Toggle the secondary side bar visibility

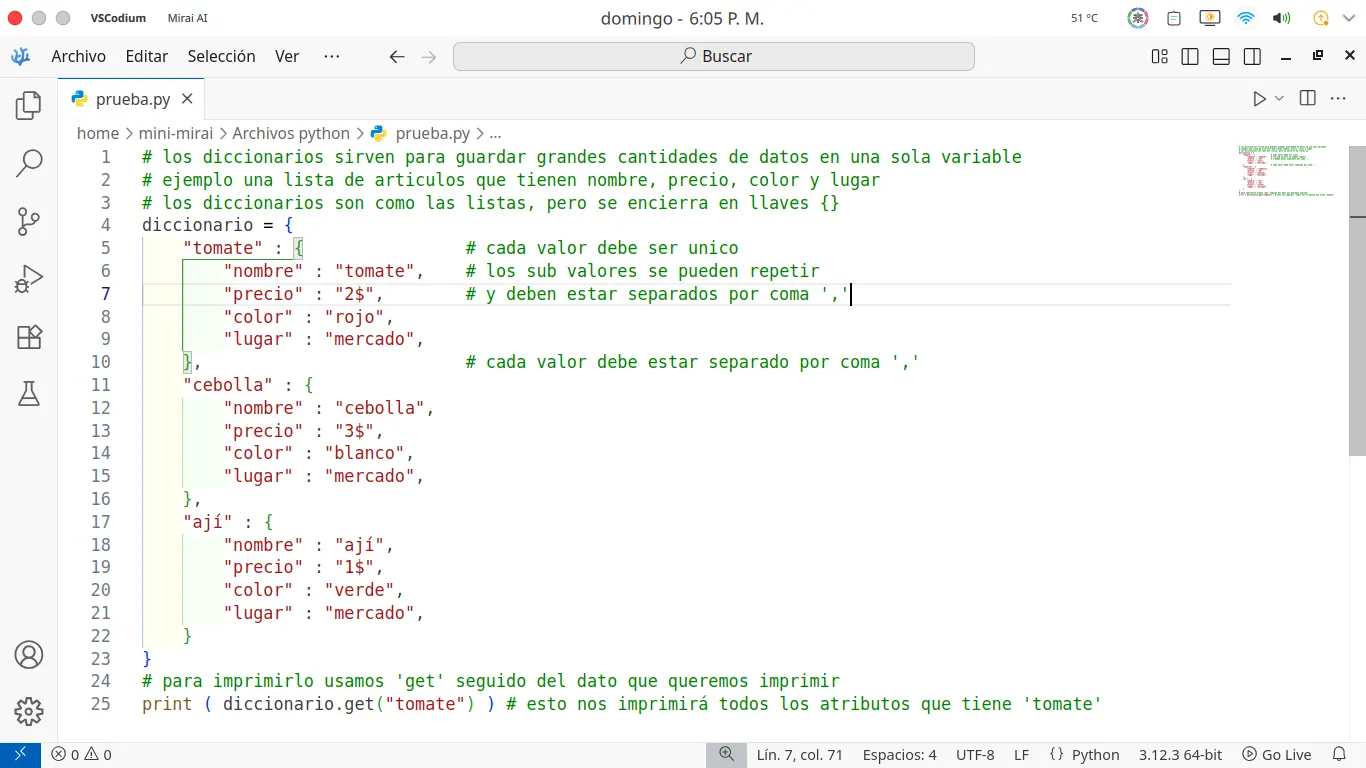(x=1252, y=57)
